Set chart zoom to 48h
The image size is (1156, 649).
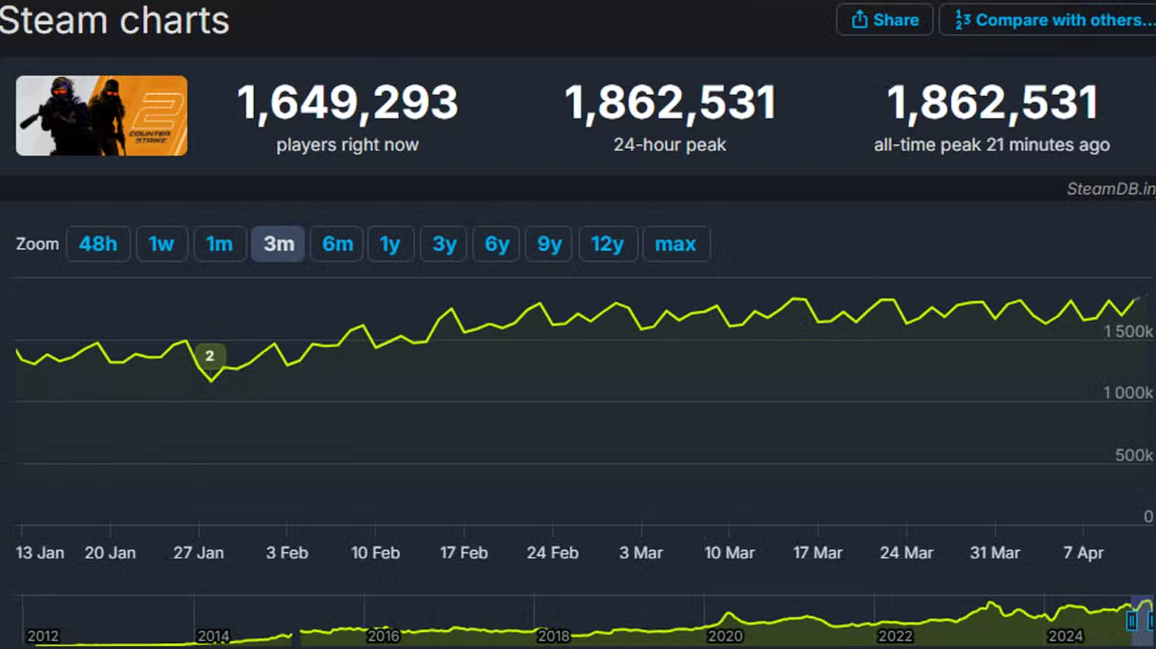98,244
